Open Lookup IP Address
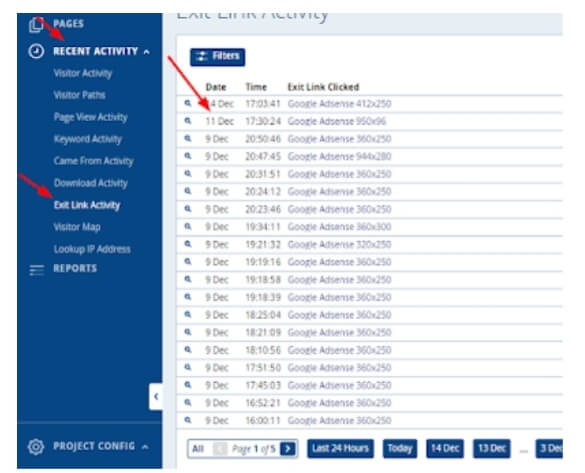This screenshot has height=473, width=585. pyautogui.click(x=92, y=249)
